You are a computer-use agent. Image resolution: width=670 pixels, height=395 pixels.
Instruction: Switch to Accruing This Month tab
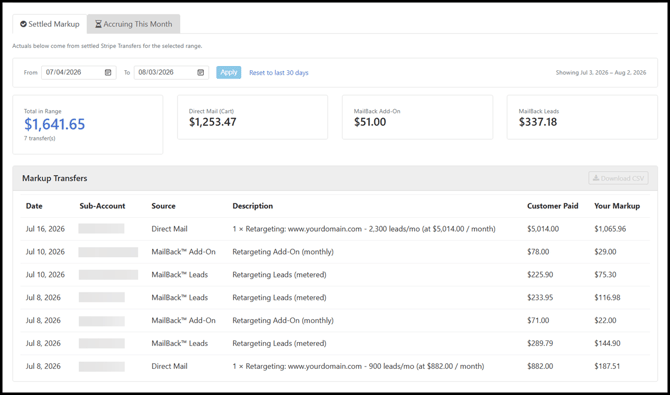pos(133,24)
